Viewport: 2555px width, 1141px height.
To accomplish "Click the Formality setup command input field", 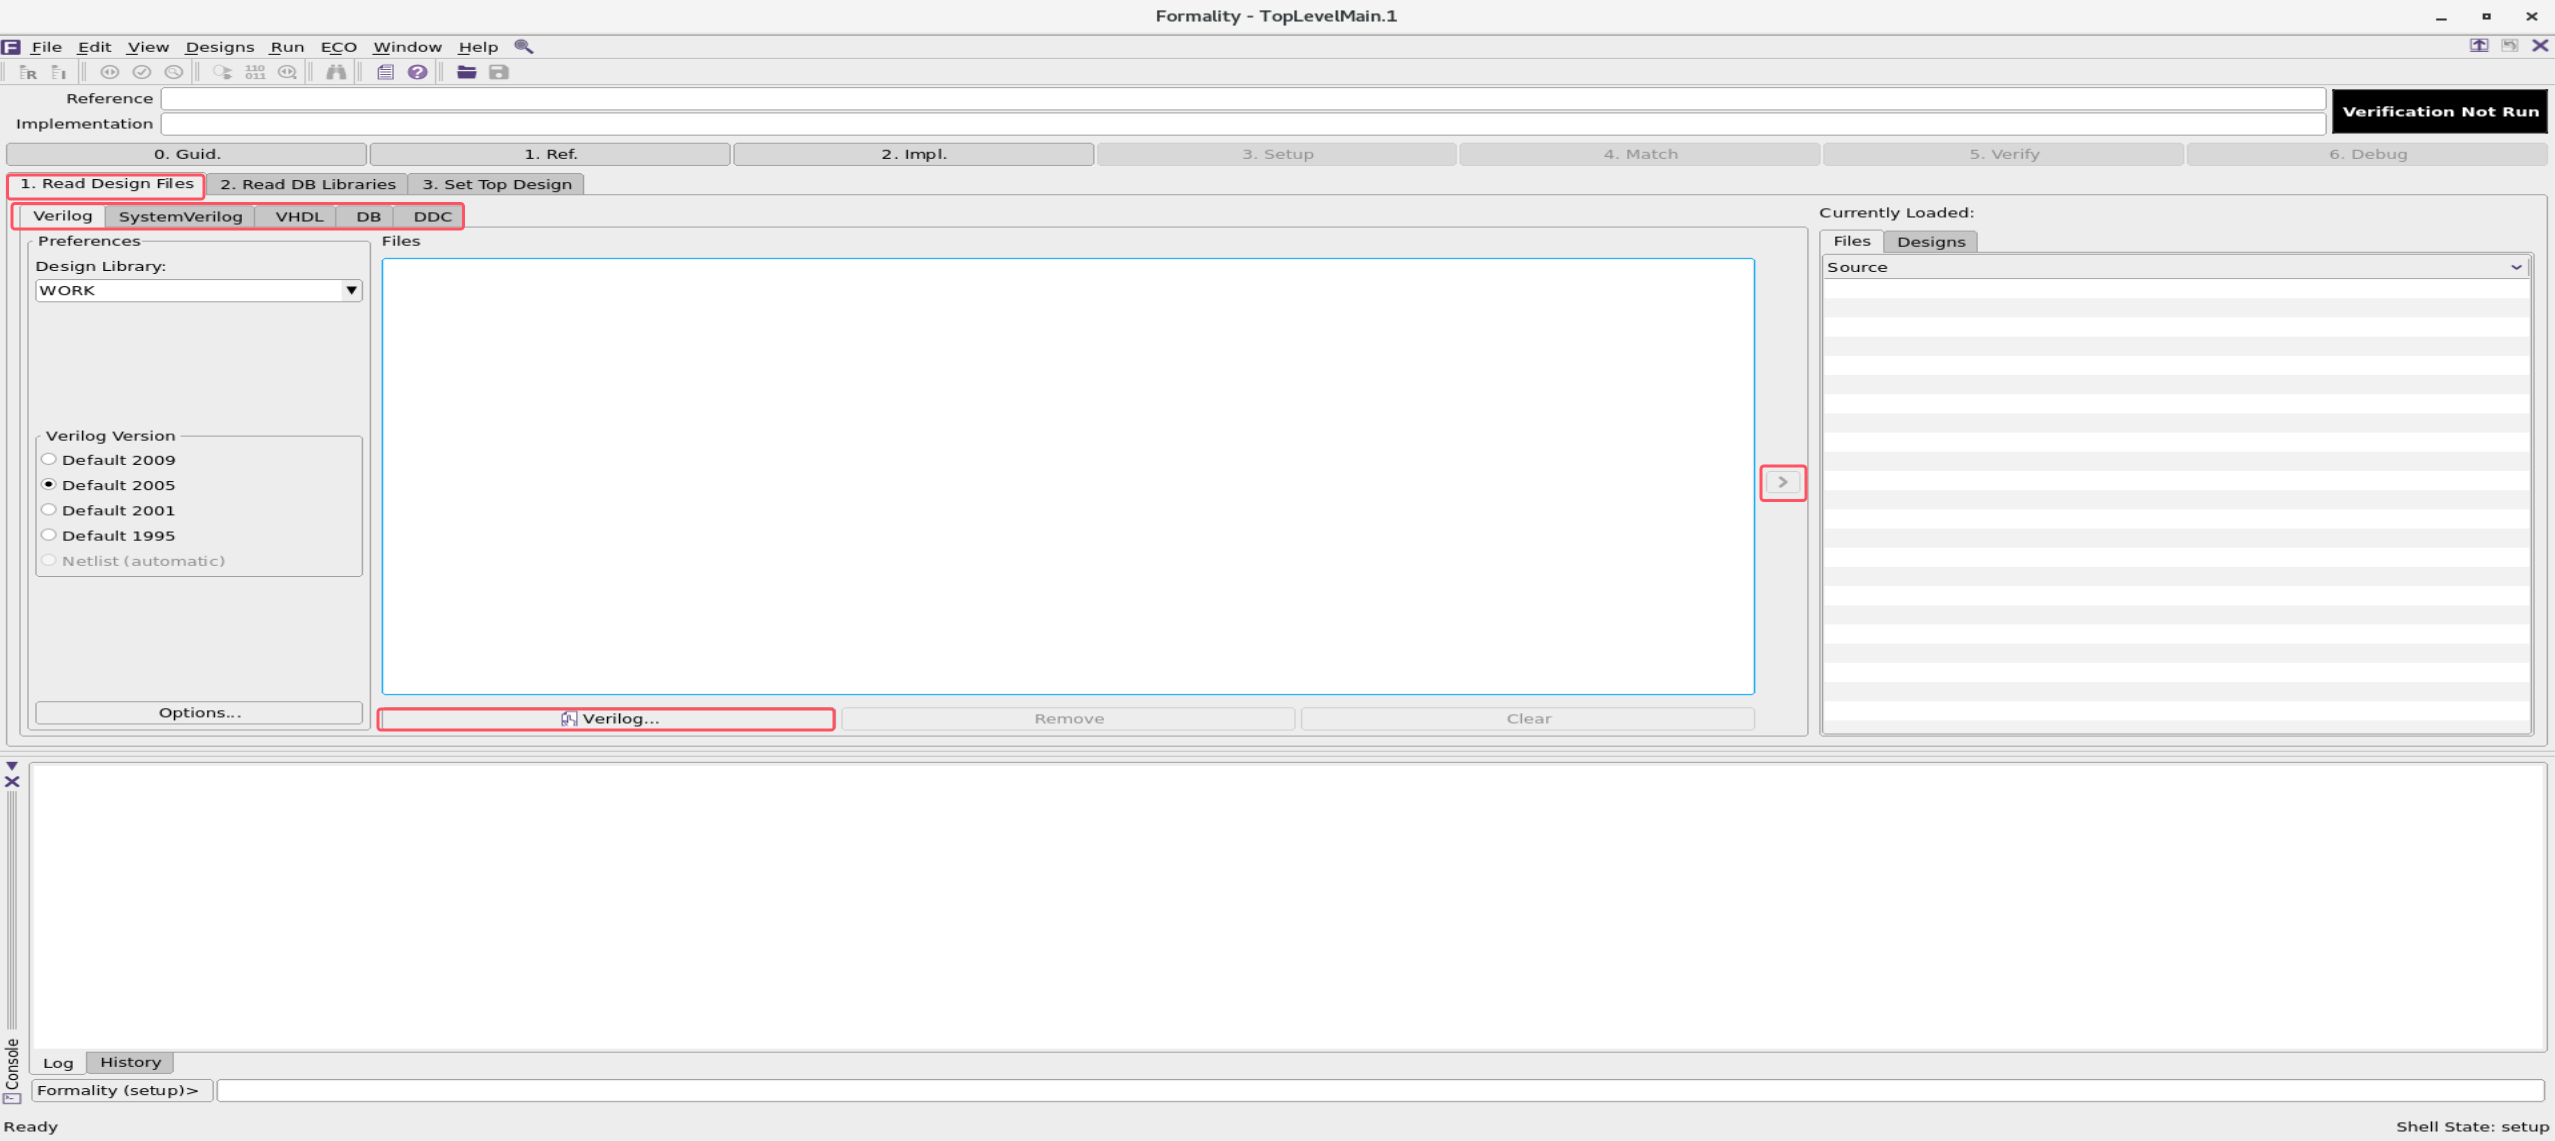I will click(x=1380, y=1090).
